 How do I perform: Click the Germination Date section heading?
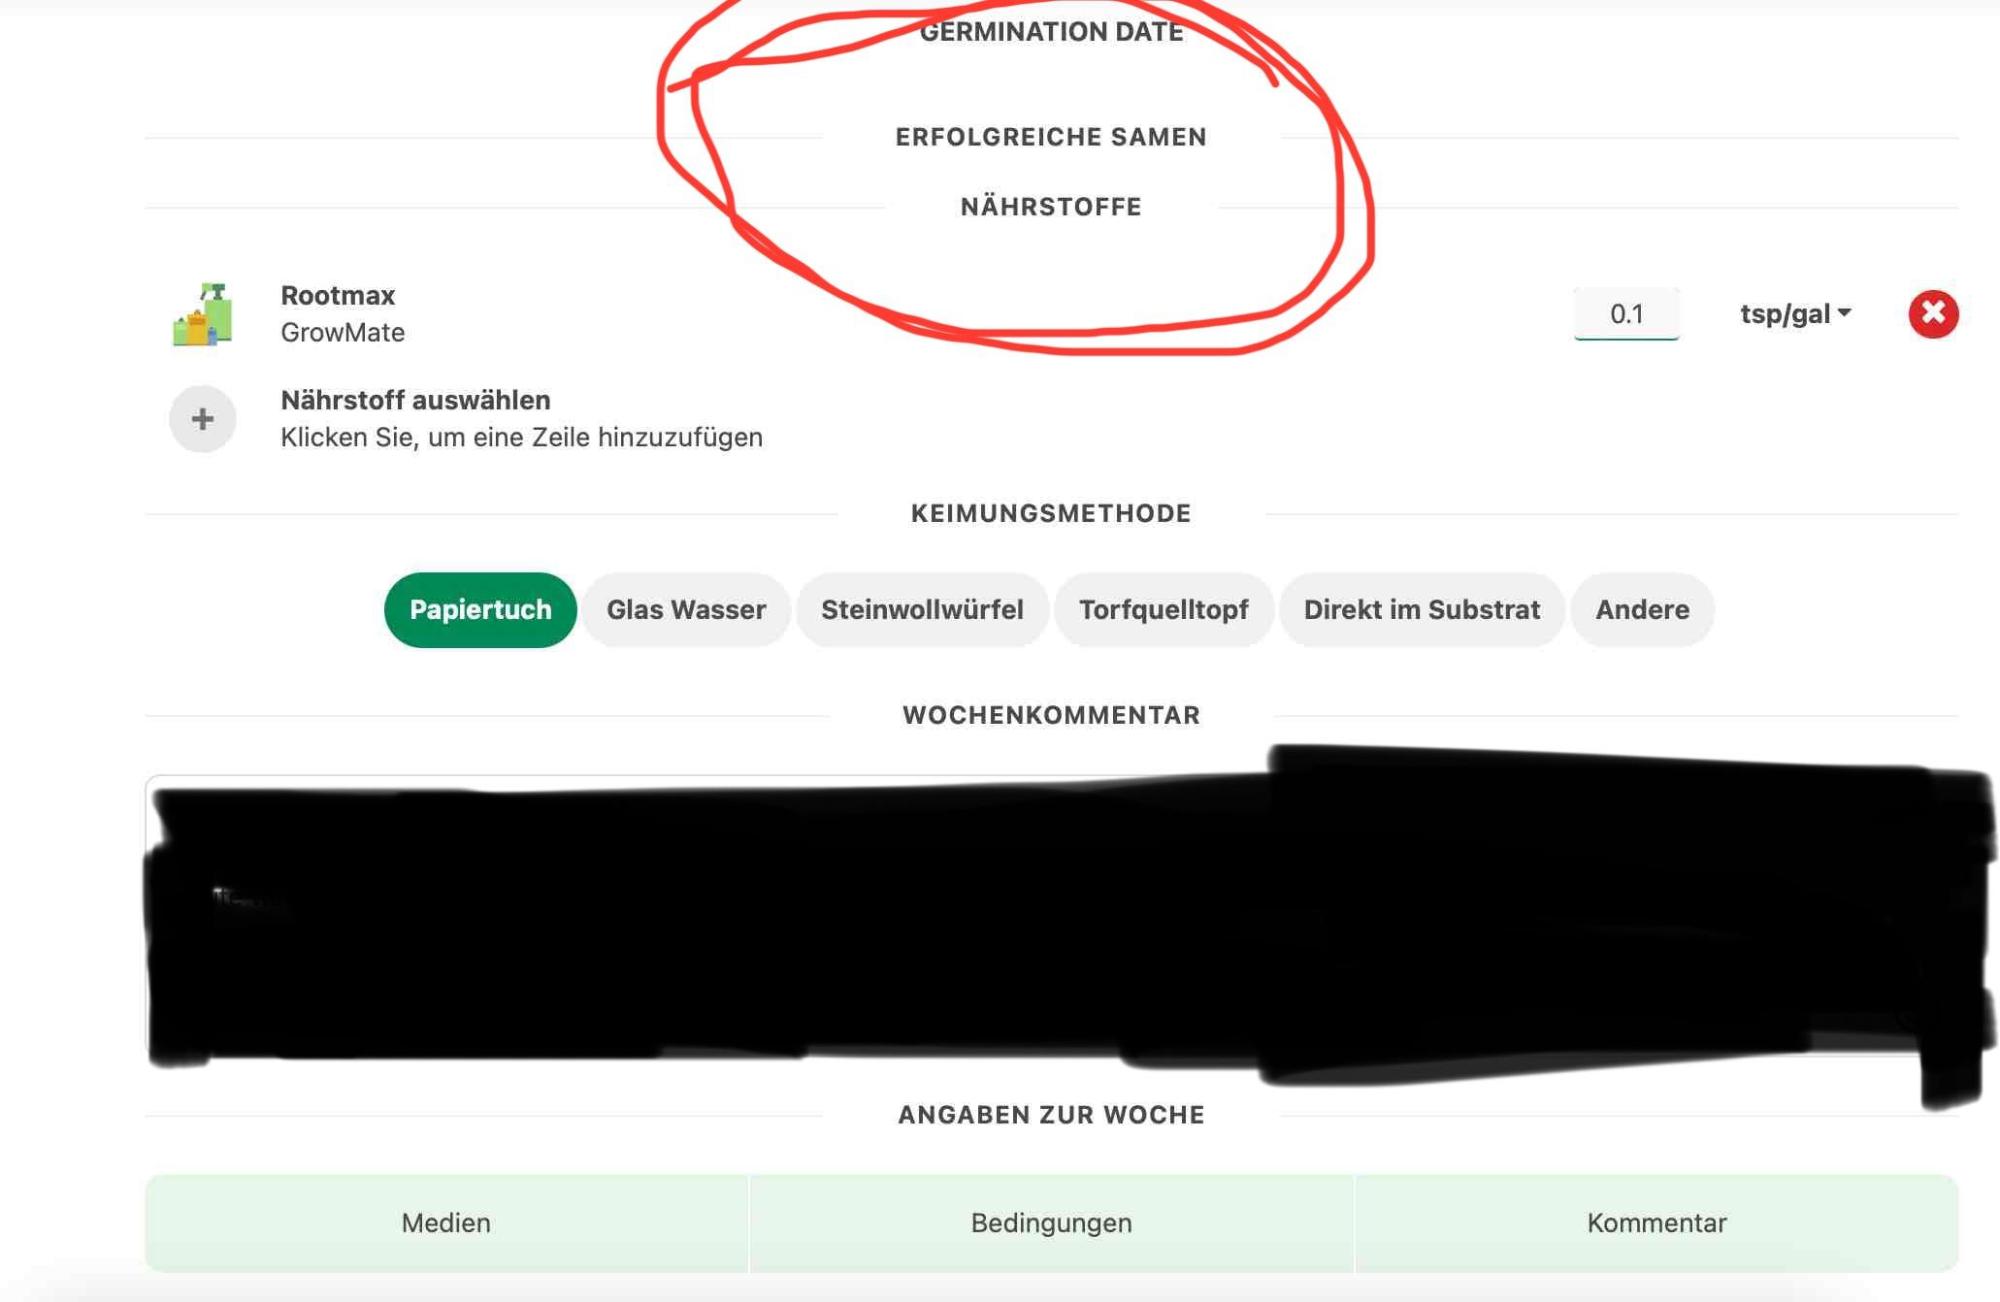(1052, 32)
